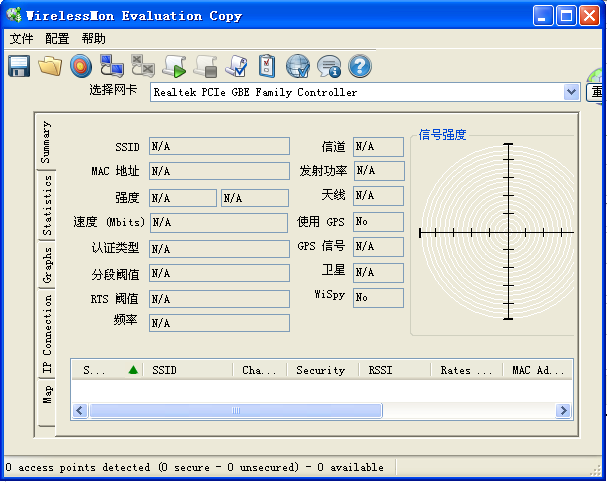Start logging with green play scroll icon
The image size is (607, 482).
[174, 66]
